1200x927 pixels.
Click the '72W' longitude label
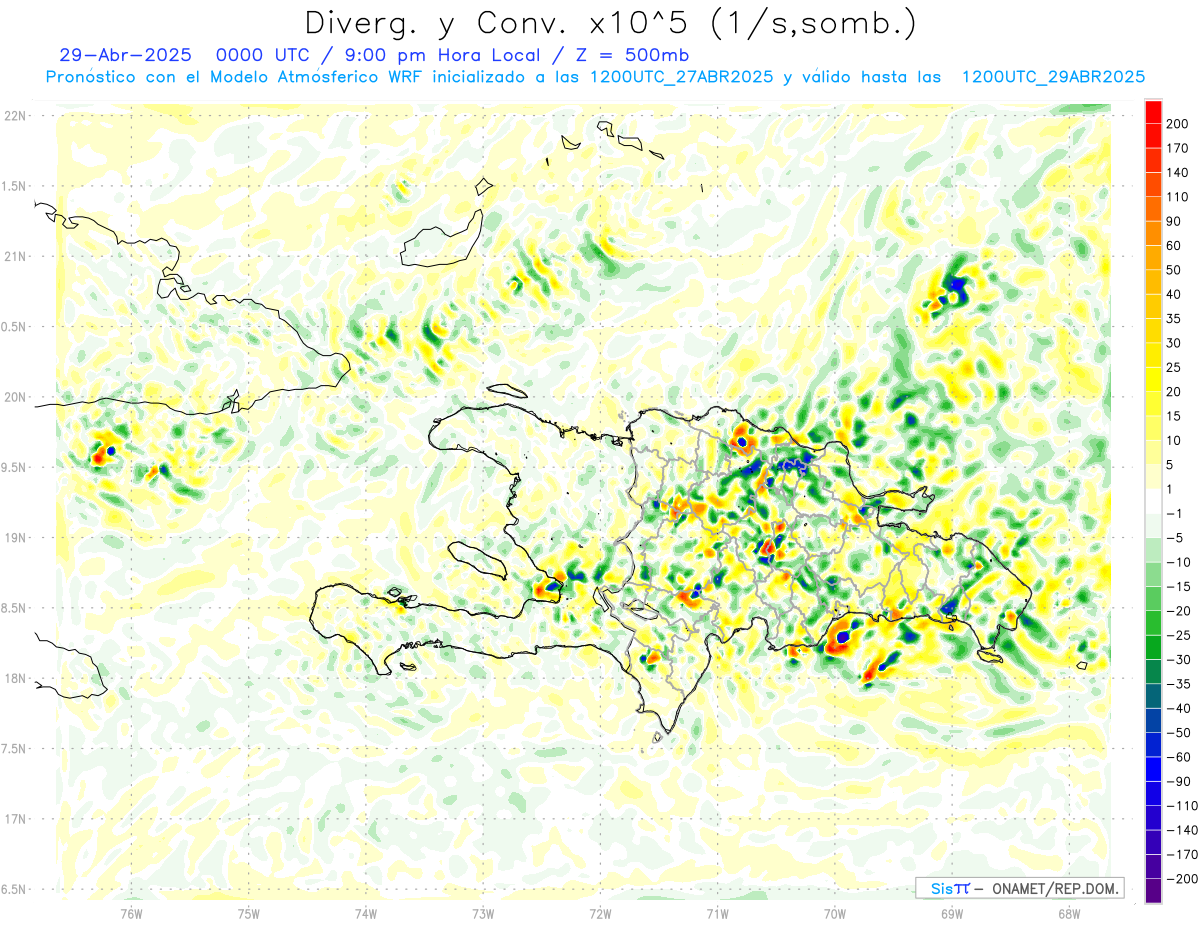coord(601,912)
